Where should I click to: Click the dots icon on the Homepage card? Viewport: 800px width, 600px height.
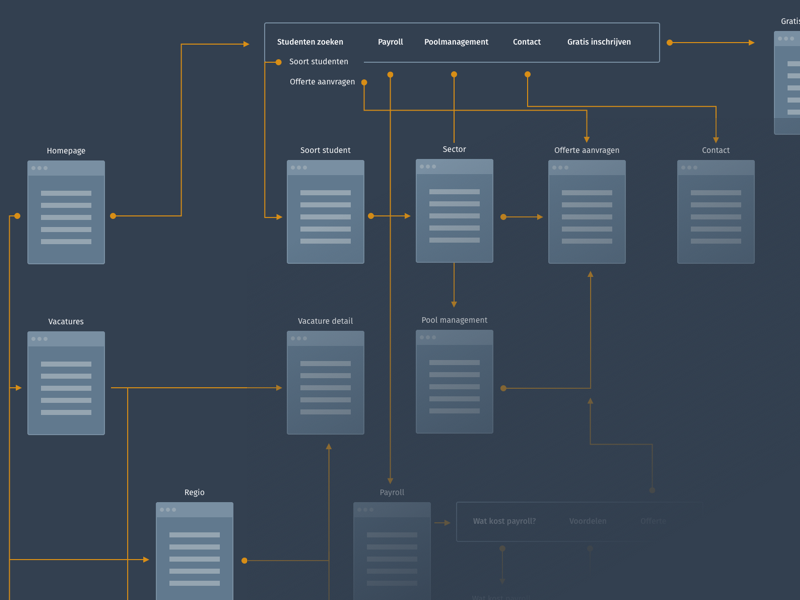pyautogui.click(x=41, y=169)
